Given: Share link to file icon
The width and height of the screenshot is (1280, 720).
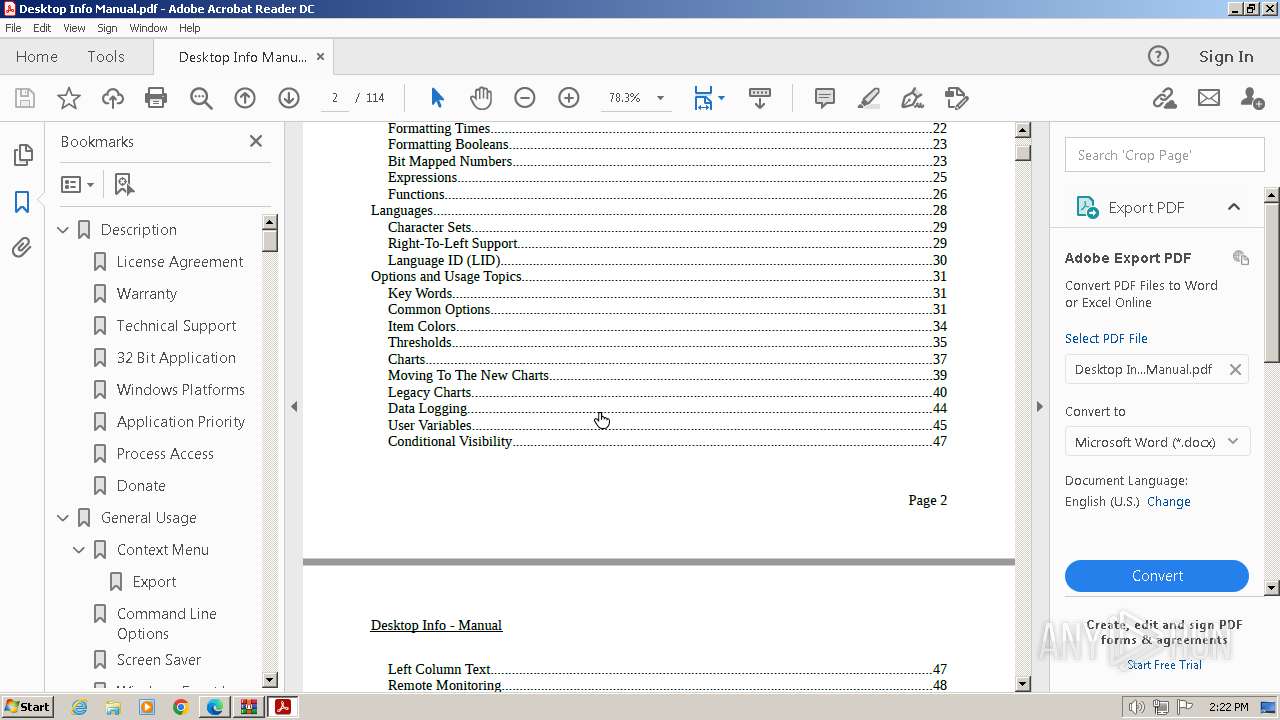Looking at the screenshot, I should pyautogui.click(x=1164, y=98).
